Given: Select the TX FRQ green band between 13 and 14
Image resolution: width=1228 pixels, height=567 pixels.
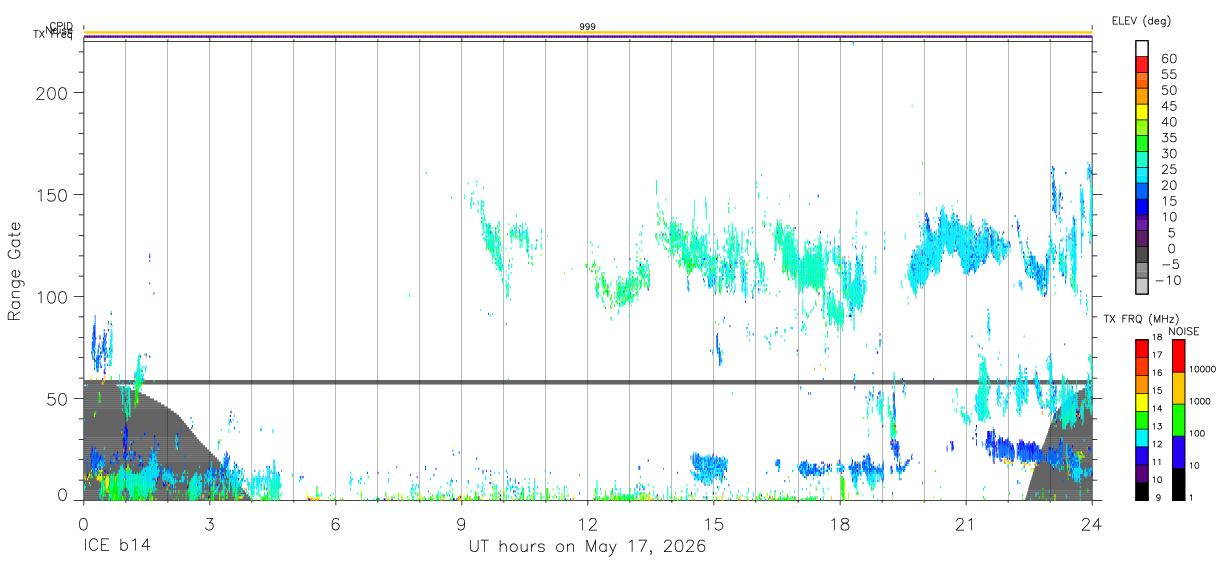Looking at the screenshot, I should coord(1142,420).
